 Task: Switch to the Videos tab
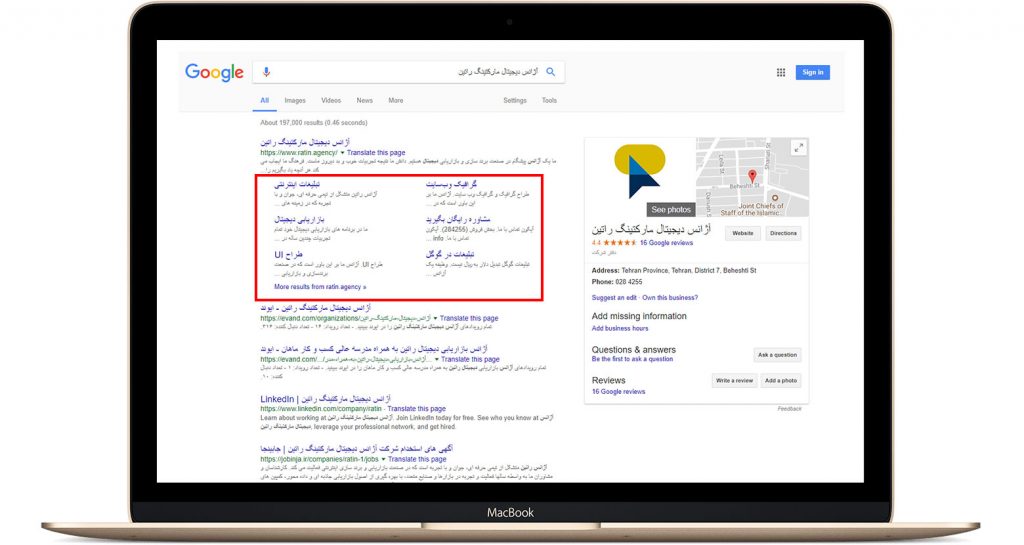tap(331, 101)
